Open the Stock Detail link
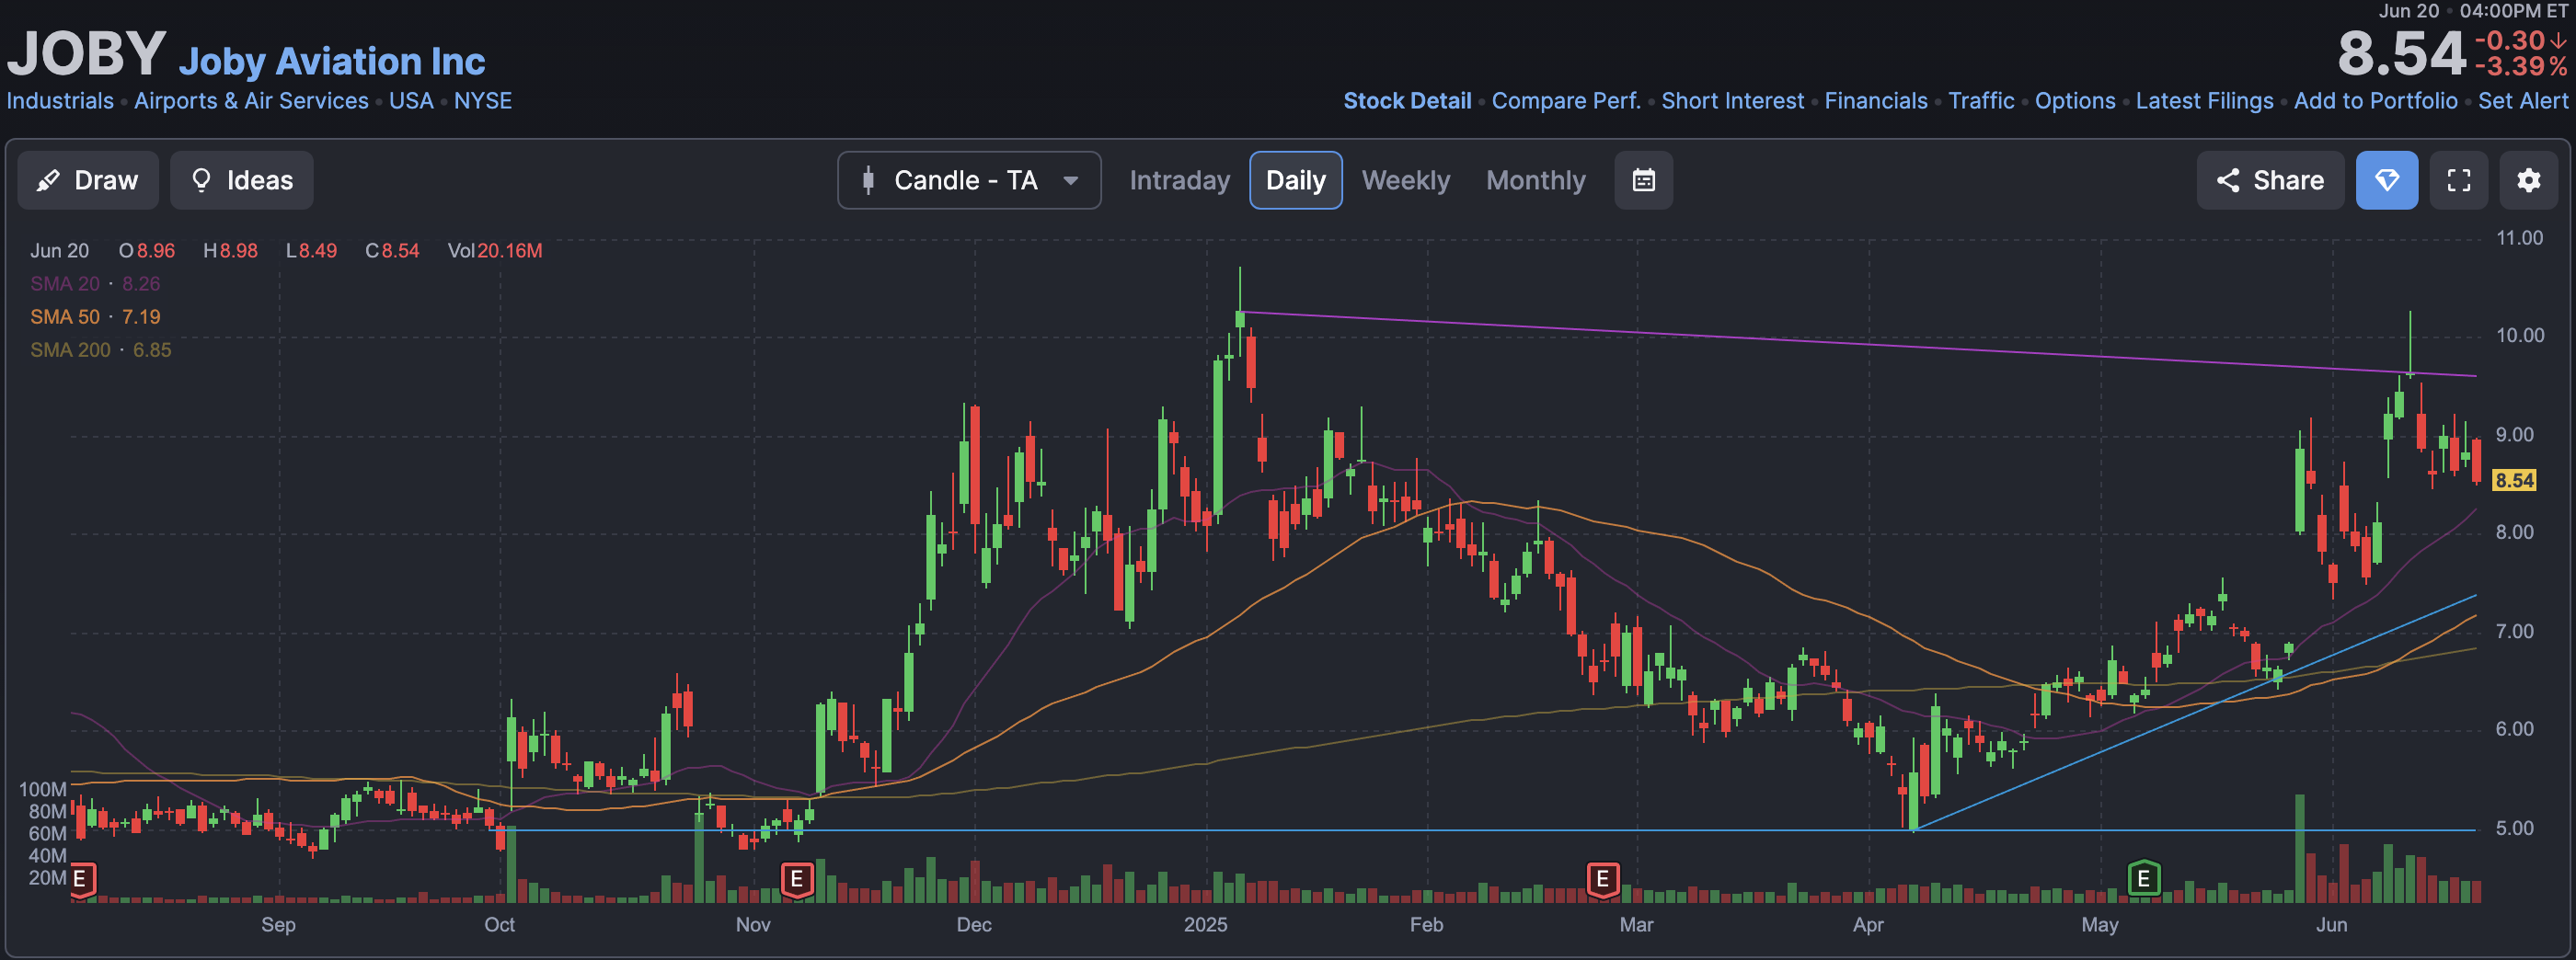Image resolution: width=2576 pixels, height=960 pixels. [1406, 101]
